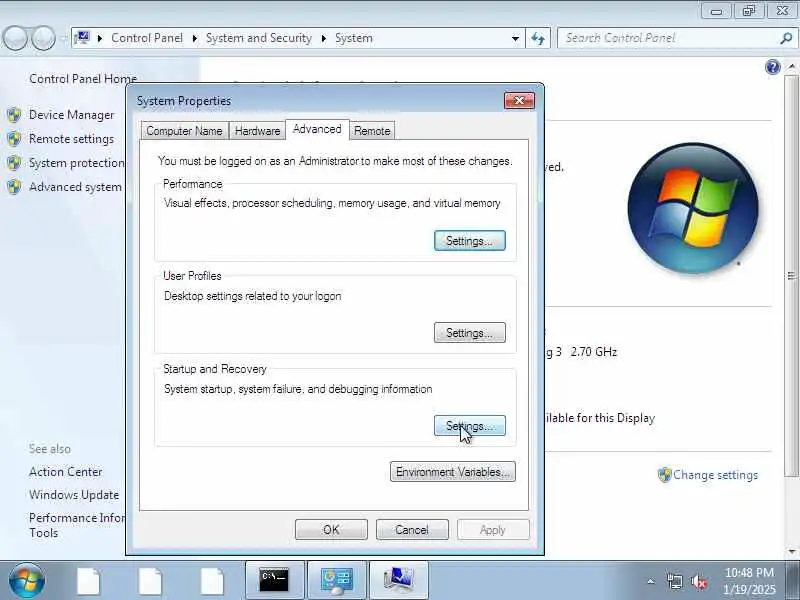800x600 pixels.
Task: Click Control Panel breadcrumb
Action: click(x=147, y=38)
